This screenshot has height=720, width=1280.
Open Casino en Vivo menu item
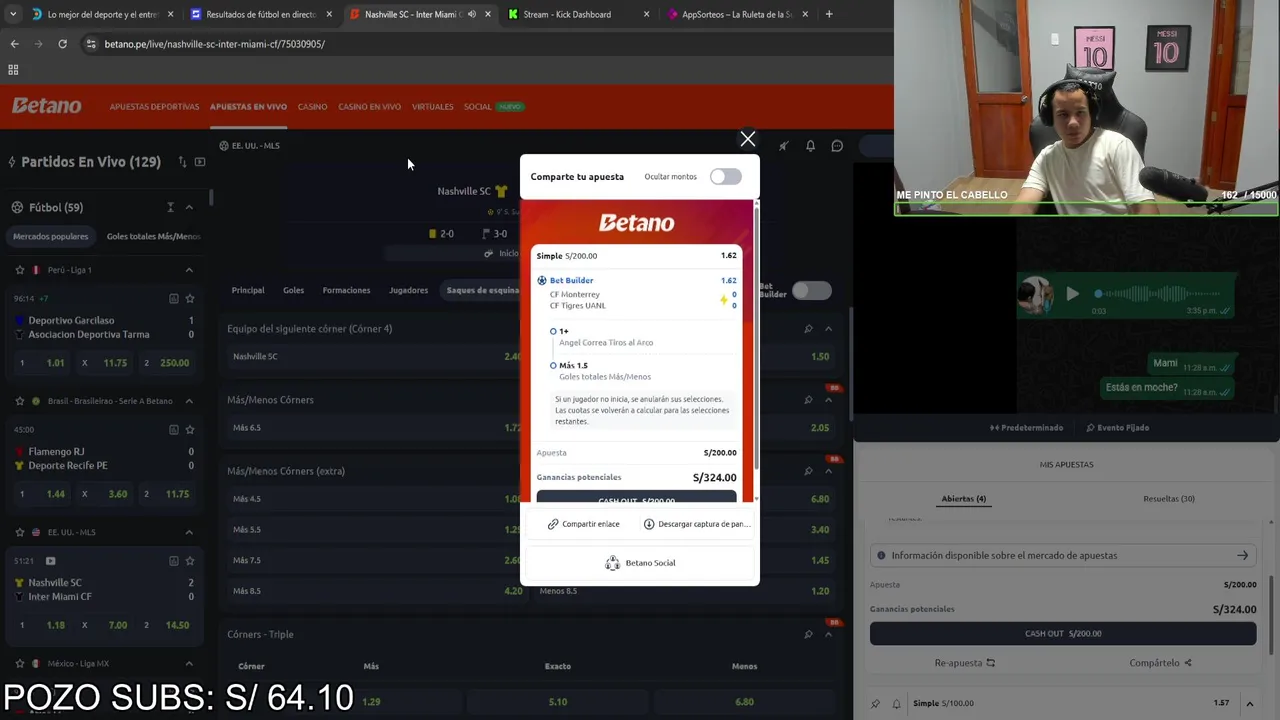369,107
